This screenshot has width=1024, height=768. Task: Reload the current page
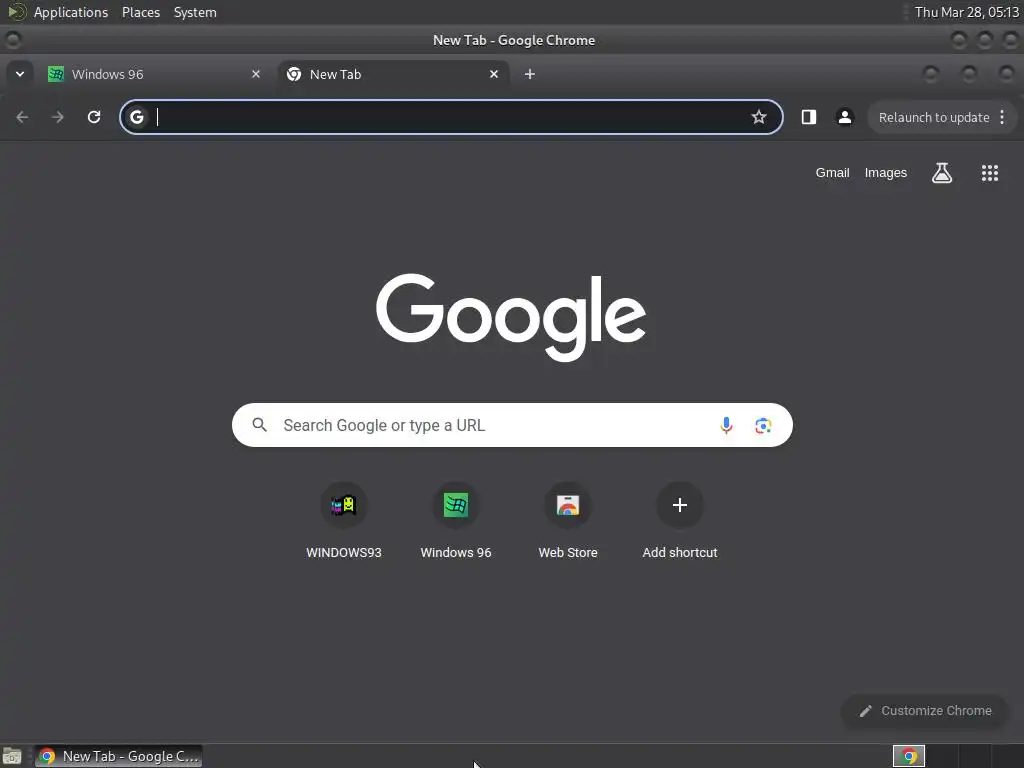coord(94,117)
